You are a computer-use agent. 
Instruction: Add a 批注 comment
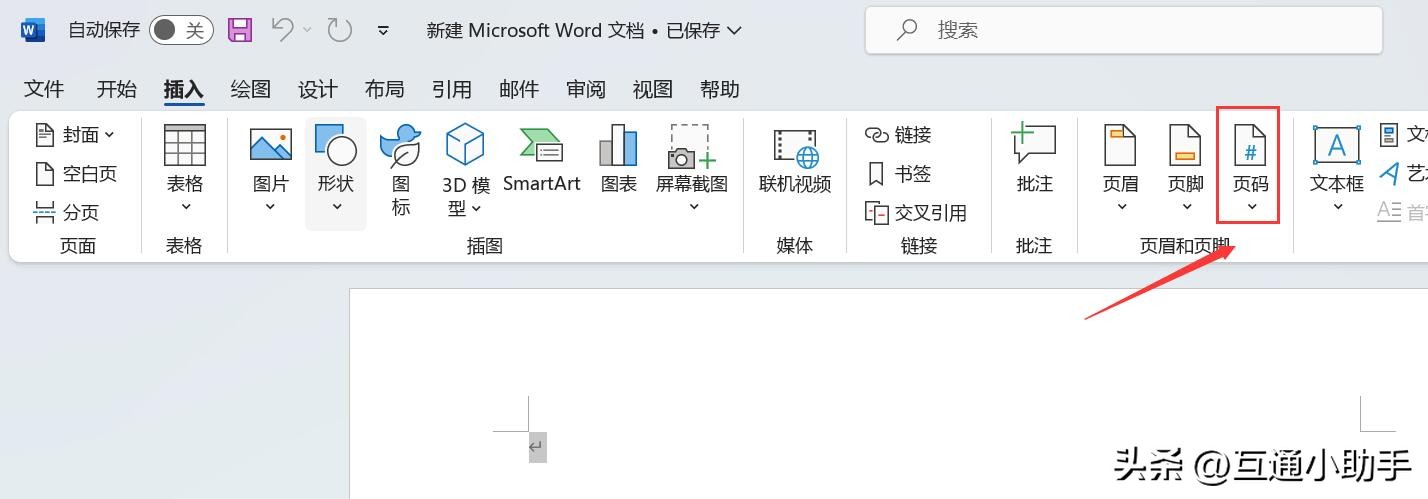[x=1034, y=160]
